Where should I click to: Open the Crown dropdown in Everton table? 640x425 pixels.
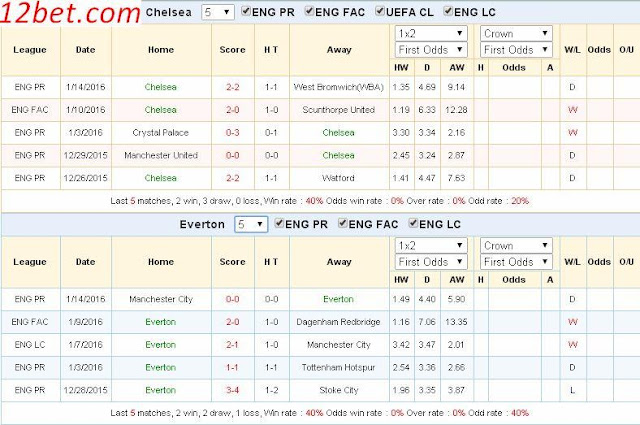(516, 245)
